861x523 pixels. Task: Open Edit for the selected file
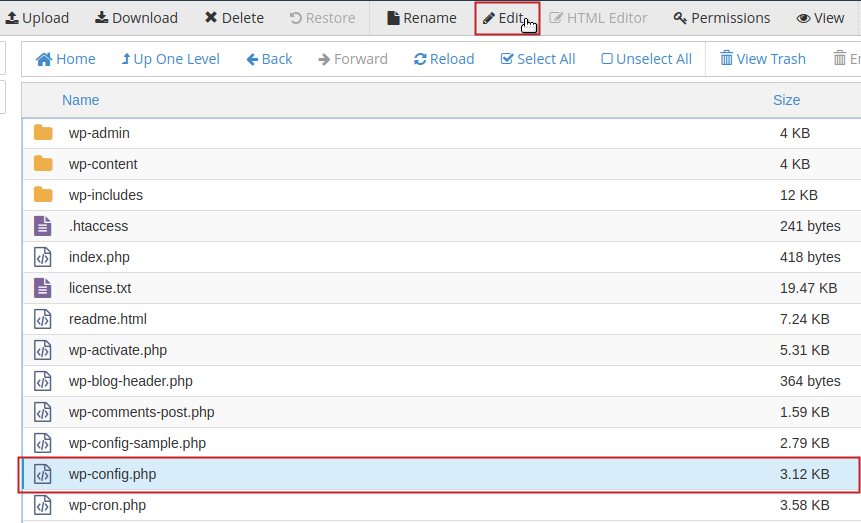pos(506,18)
